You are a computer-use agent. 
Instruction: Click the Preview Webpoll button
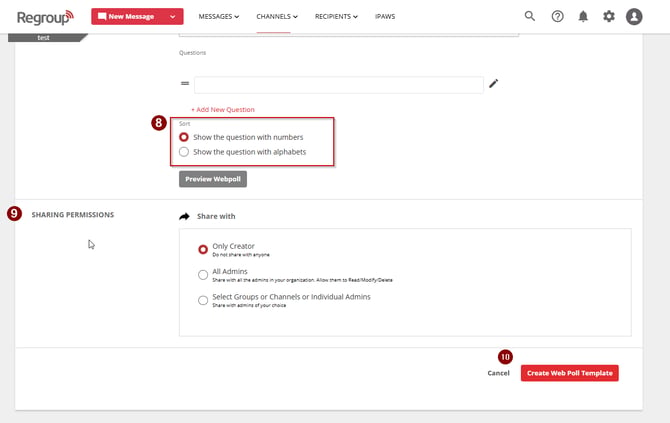click(x=213, y=179)
